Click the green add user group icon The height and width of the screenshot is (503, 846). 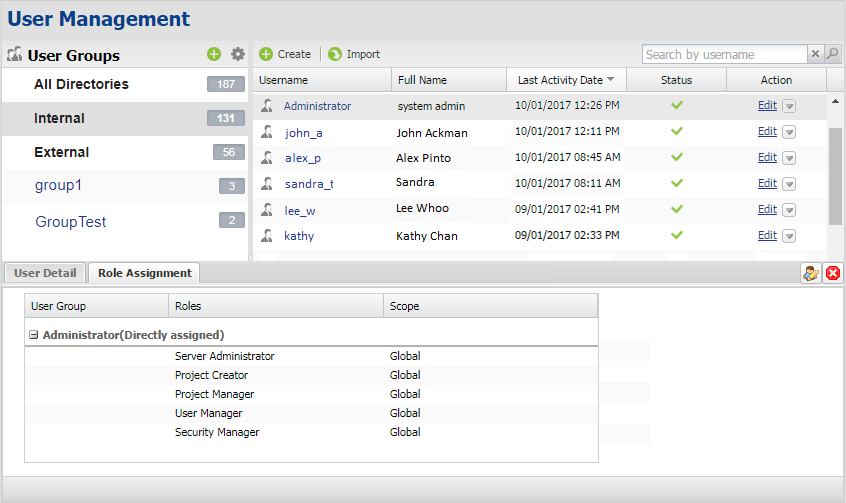[x=214, y=55]
